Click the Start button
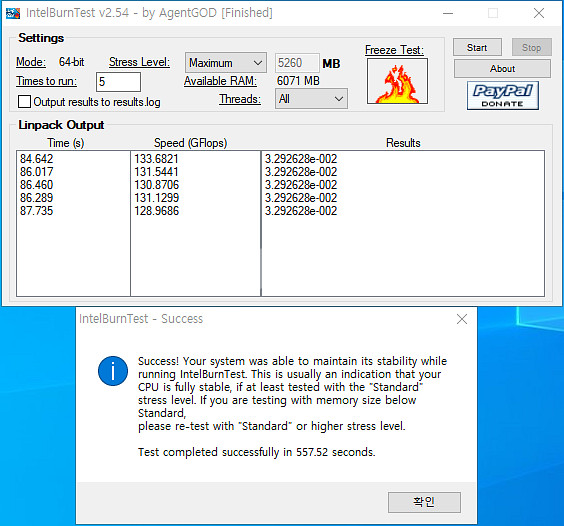Image resolution: width=564 pixels, height=526 pixels. coord(477,47)
